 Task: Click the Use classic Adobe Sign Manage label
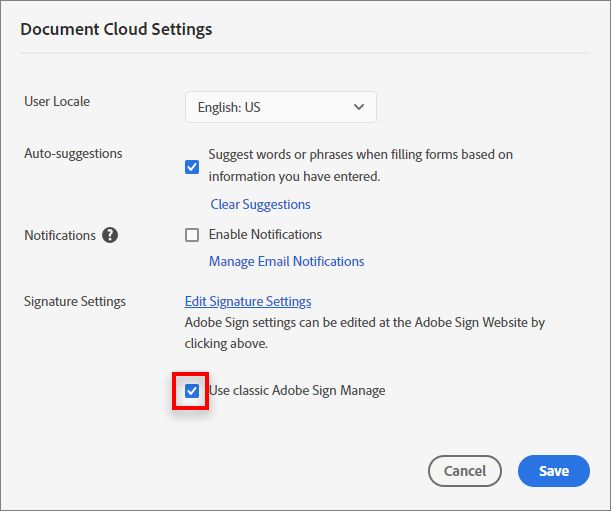[x=296, y=391]
